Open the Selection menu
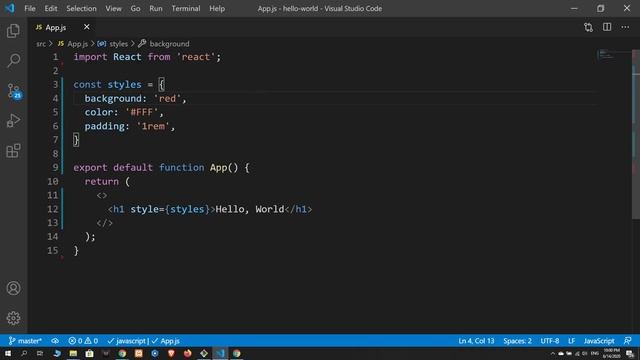640x360 pixels. point(81,9)
